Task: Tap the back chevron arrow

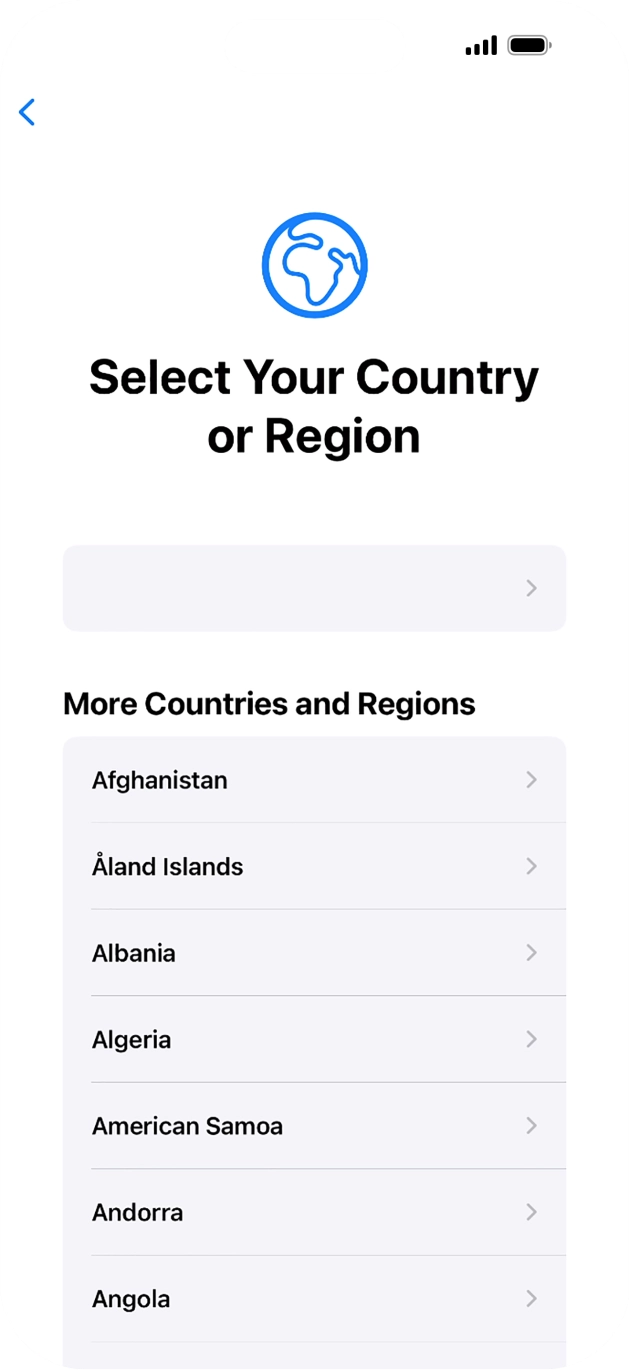Action: pos(27,113)
